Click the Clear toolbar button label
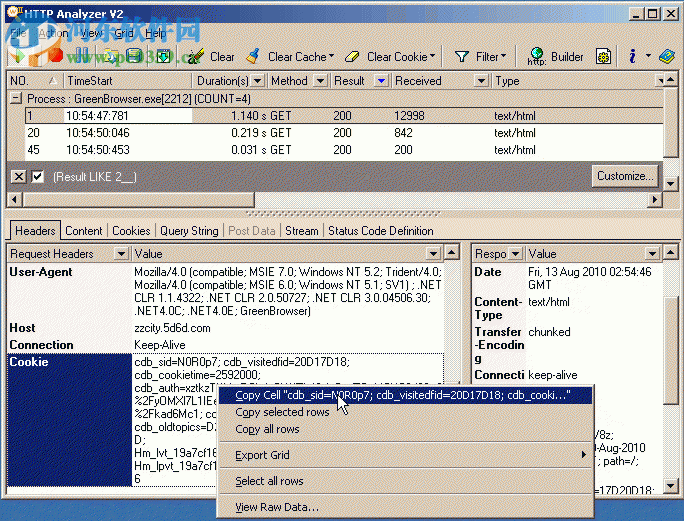This screenshot has width=684, height=521. click(x=222, y=57)
